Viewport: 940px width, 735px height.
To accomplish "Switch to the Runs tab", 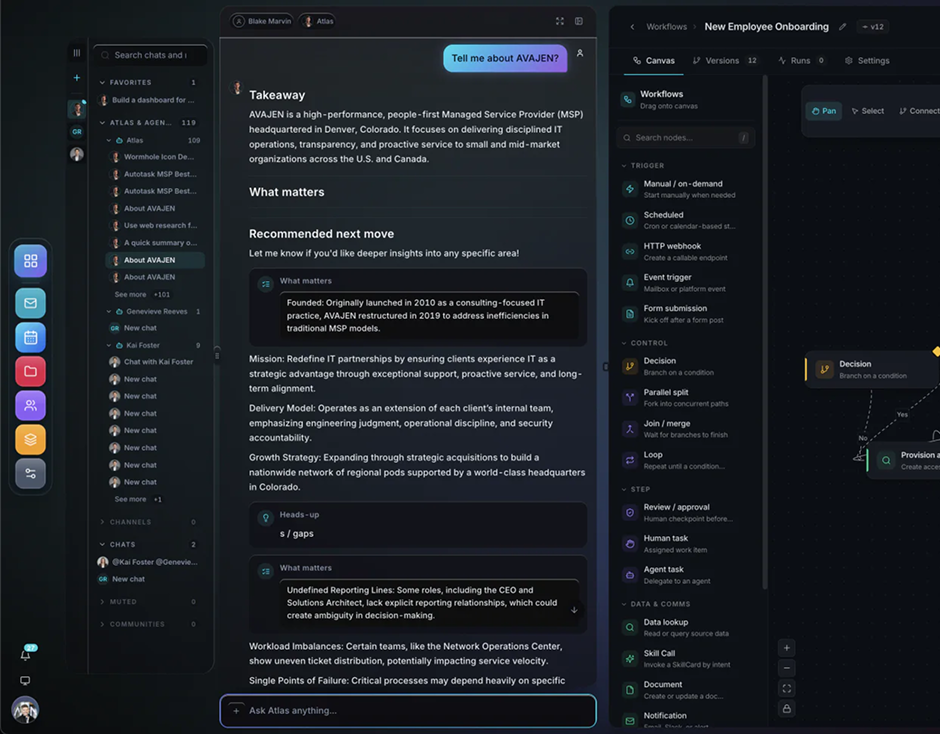I will click(x=802, y=61).
